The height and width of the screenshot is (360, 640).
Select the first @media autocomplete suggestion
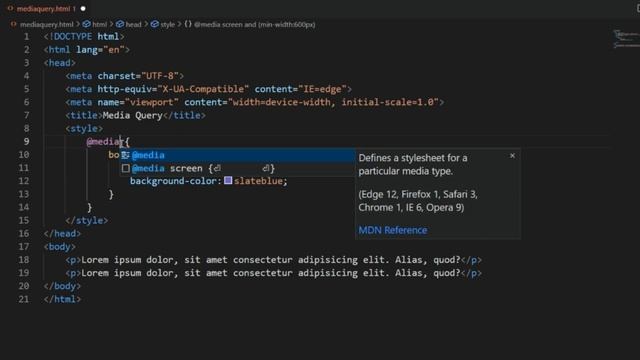point(237,155)
